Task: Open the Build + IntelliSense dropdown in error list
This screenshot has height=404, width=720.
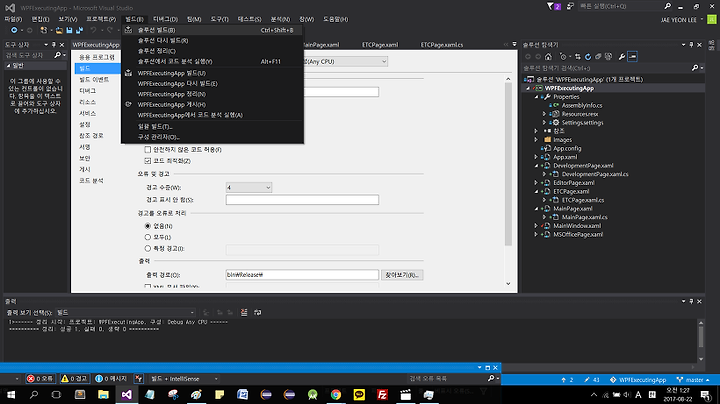Action: point(184,379)
